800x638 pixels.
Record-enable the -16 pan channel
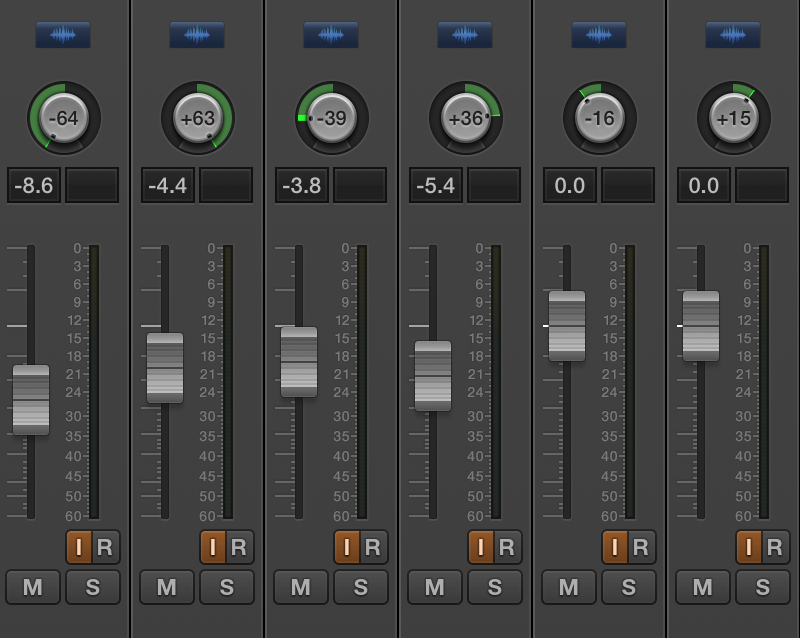(642, 547)
